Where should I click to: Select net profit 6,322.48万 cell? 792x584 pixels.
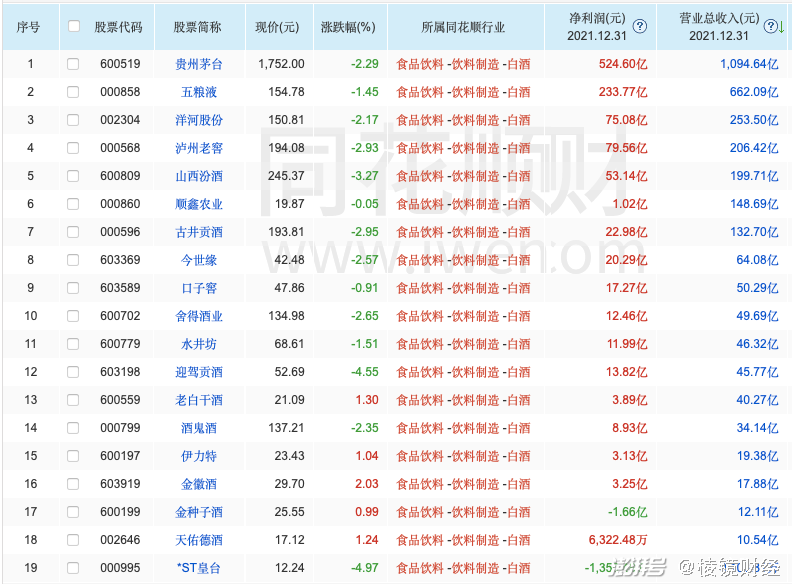pyautogui.click(x=618, y=540)
